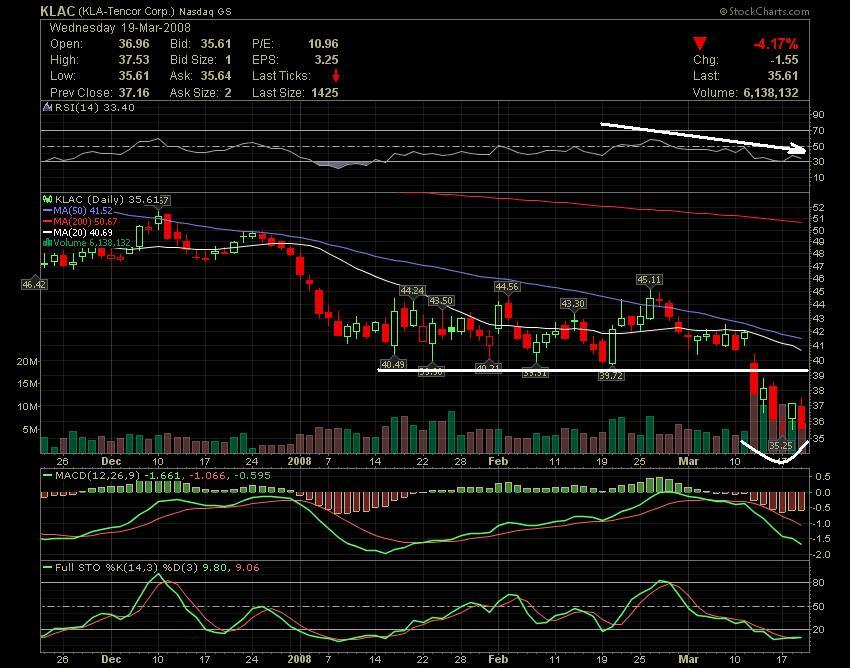Click the 10M volume axis label
Viewport: 850px width, 668px height.
click(x=27, y=407)
